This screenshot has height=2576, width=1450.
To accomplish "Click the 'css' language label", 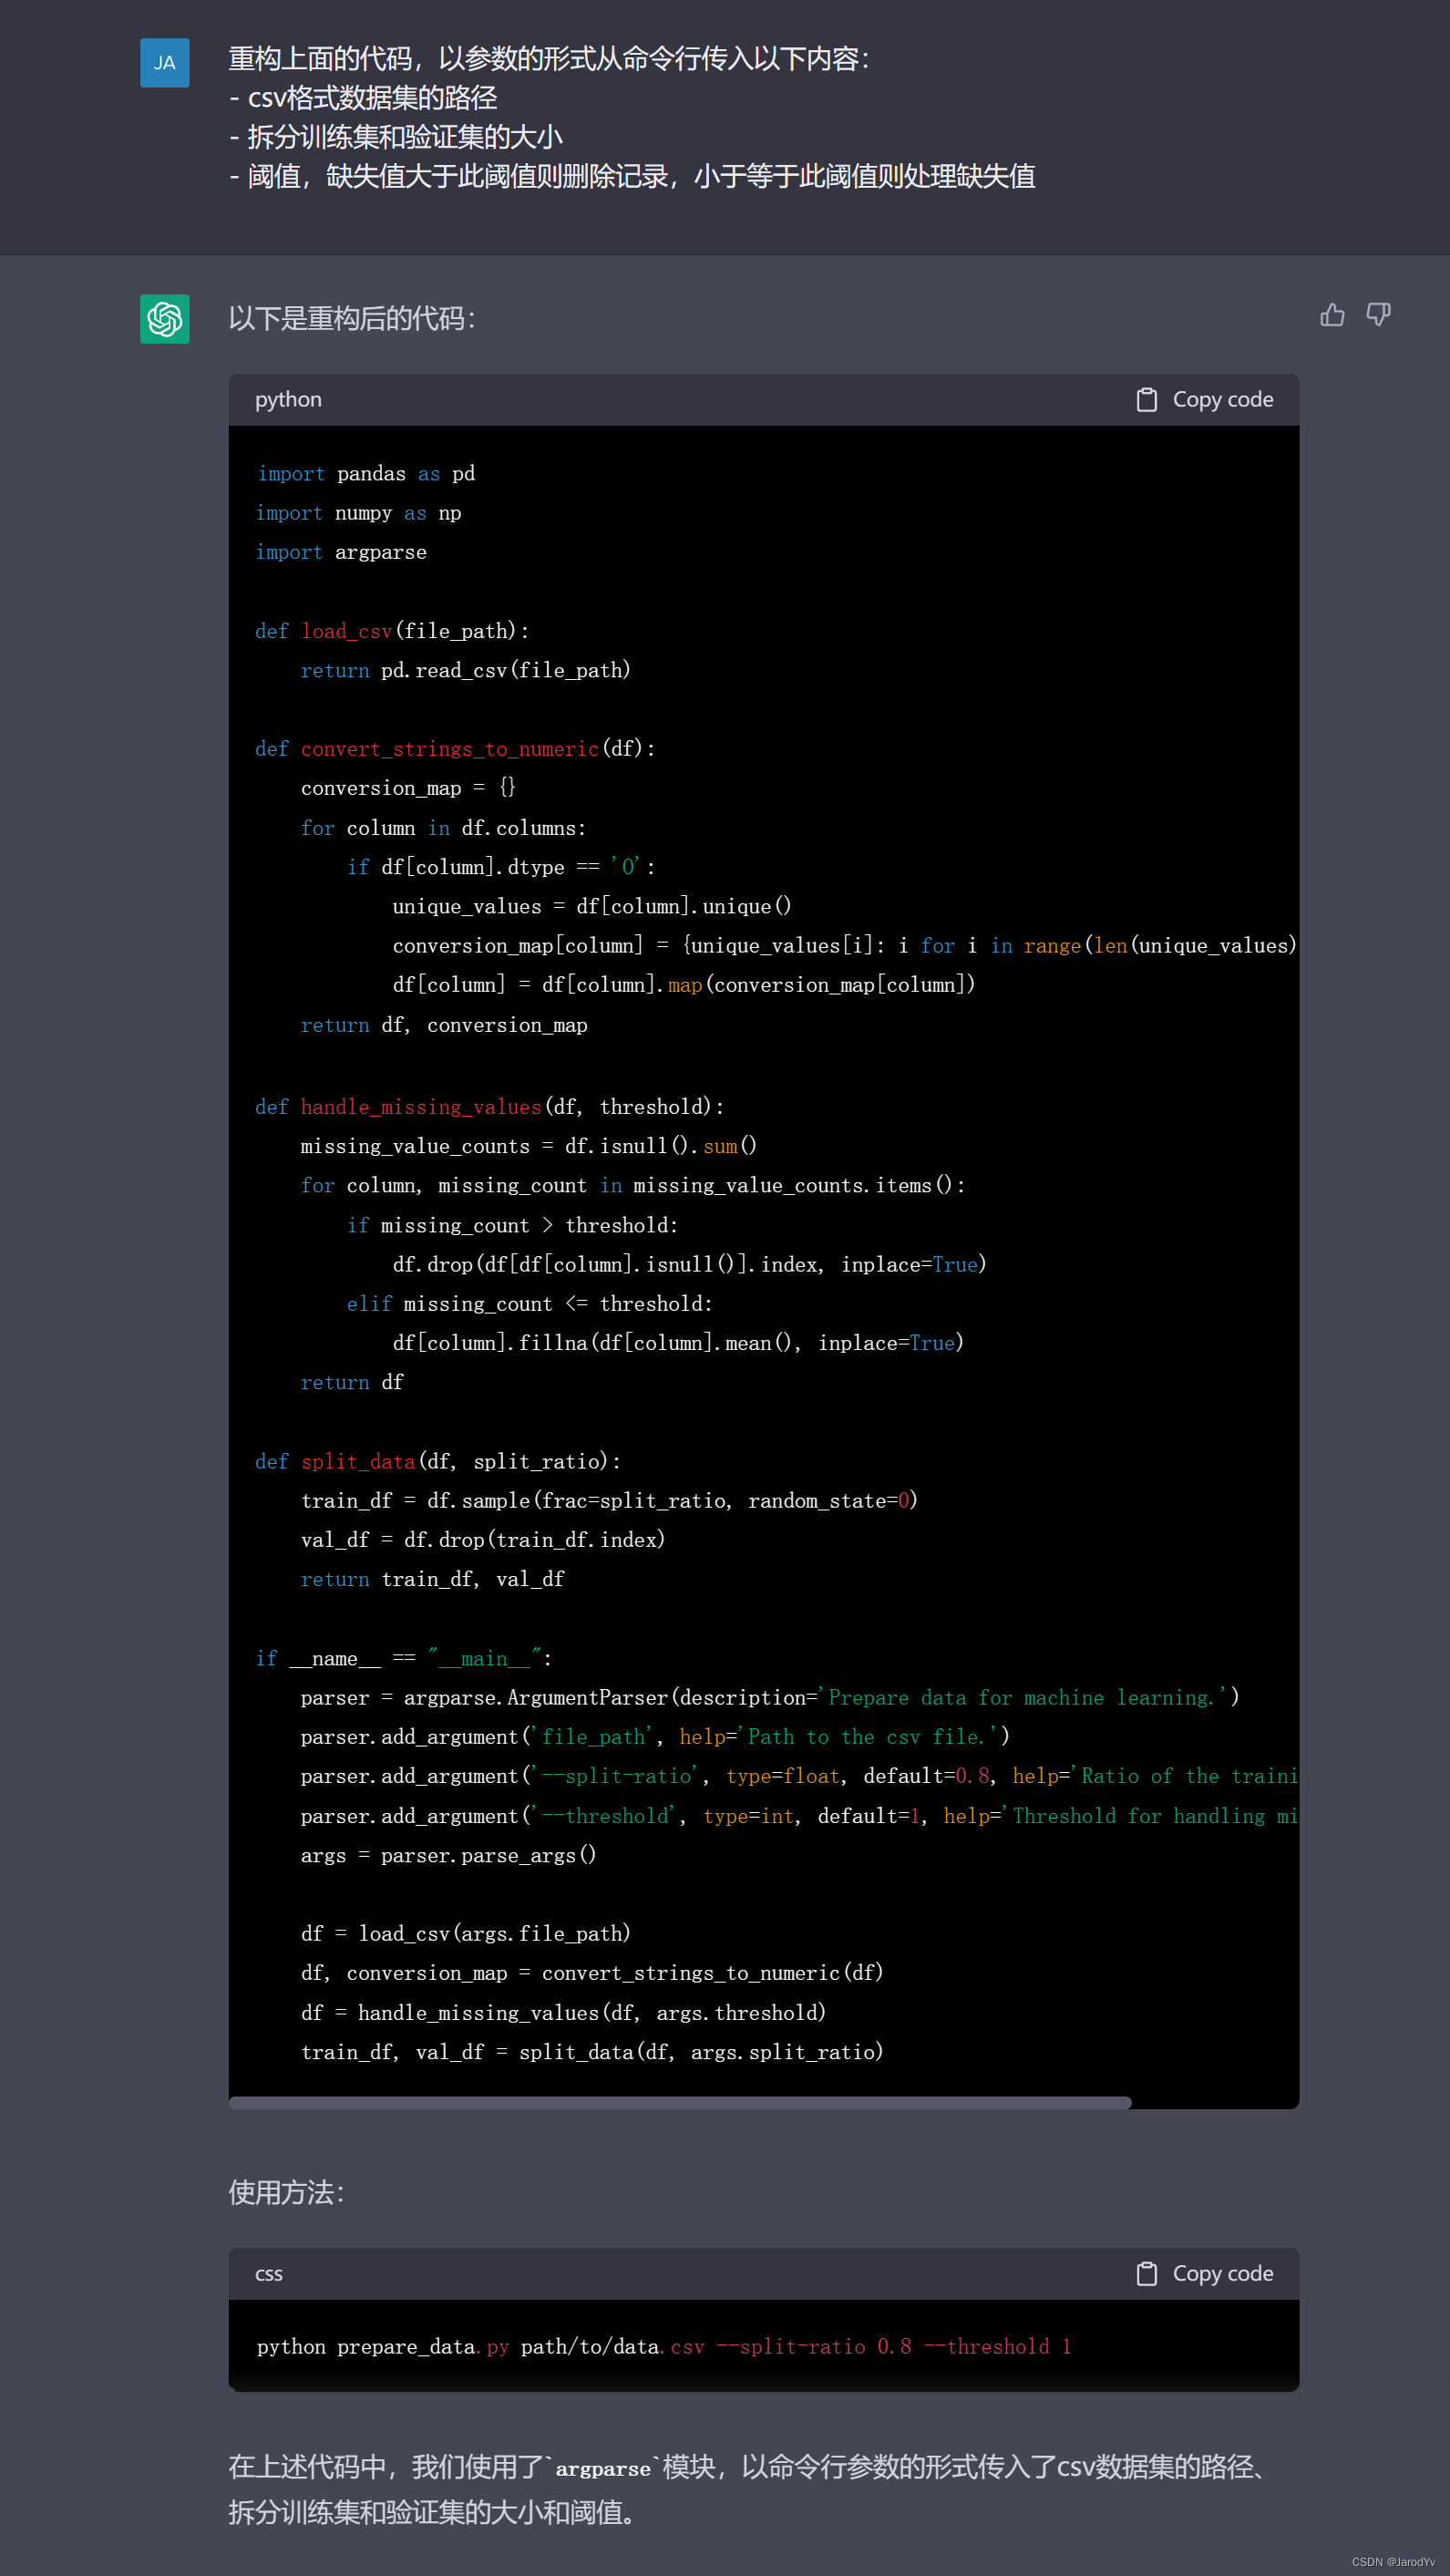I will pos(268,2274).
